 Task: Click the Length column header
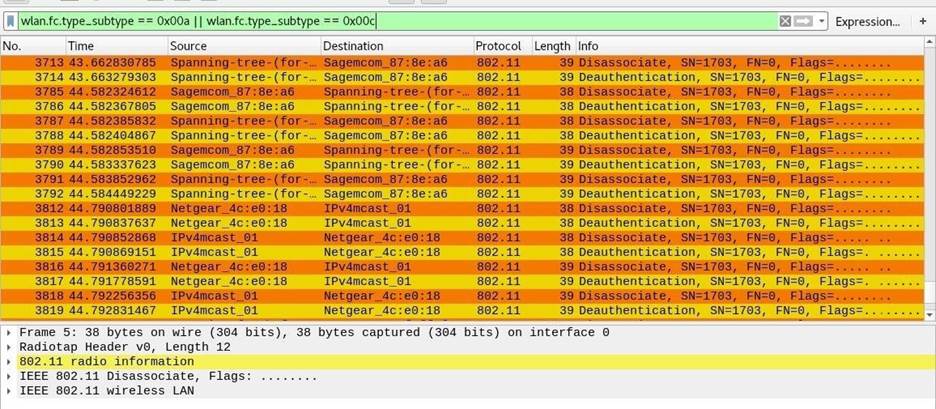552,46
